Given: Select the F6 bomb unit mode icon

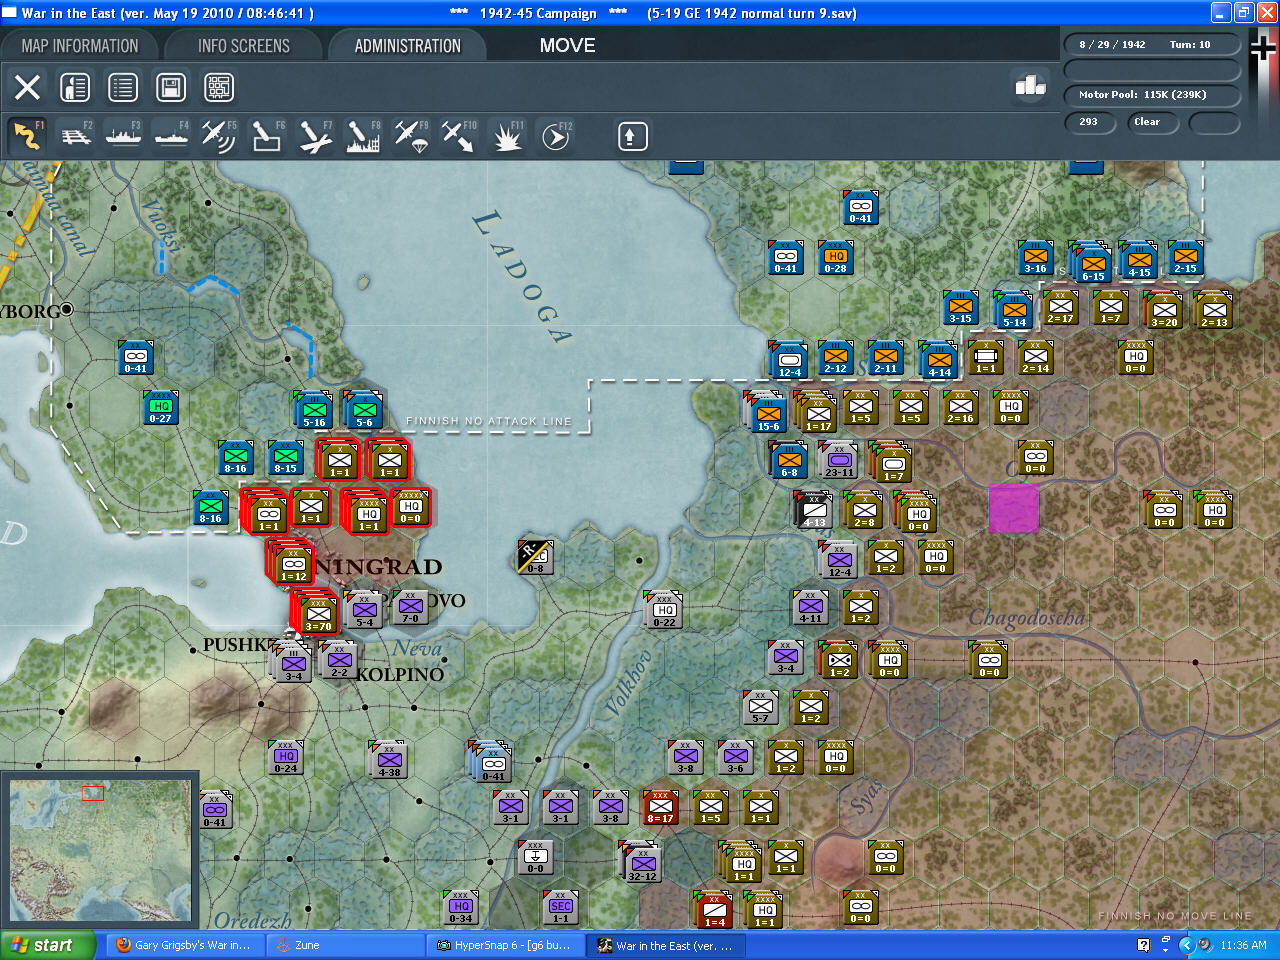Looking at the screenshot, I should click(267, 136).
